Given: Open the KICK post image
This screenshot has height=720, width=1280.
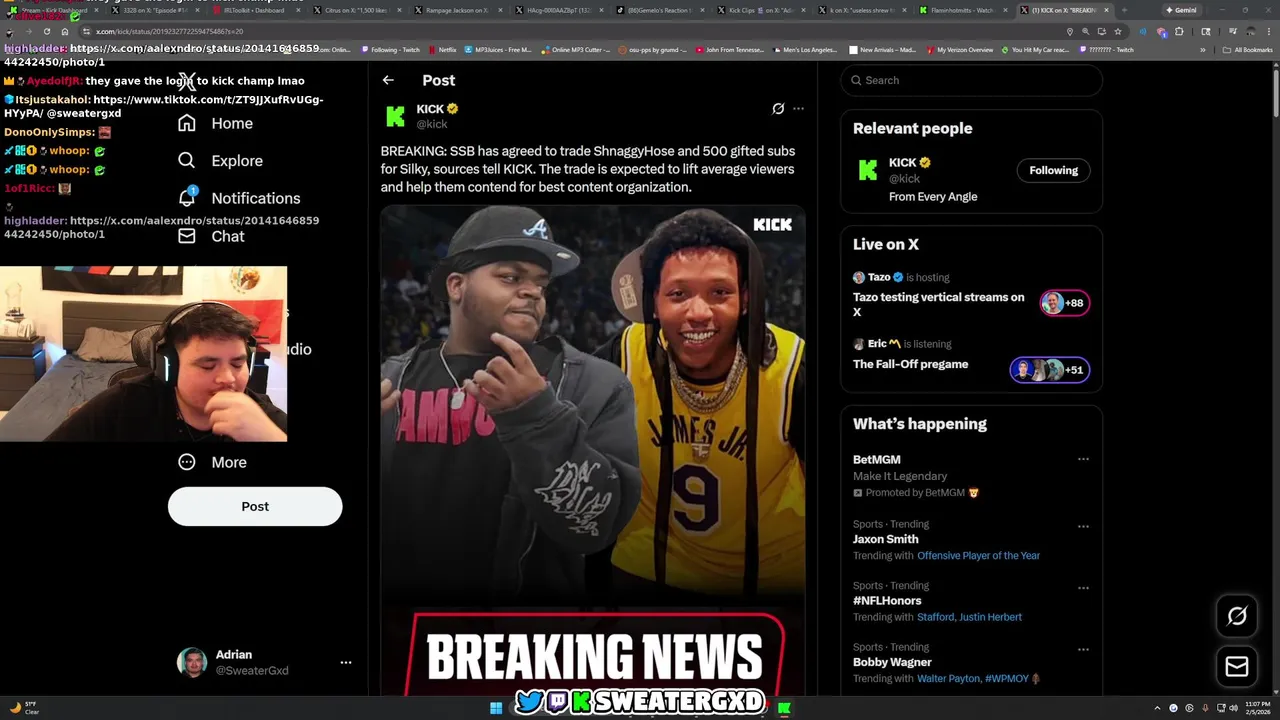Looking at the screenshot, I should [x=593, y=450].
